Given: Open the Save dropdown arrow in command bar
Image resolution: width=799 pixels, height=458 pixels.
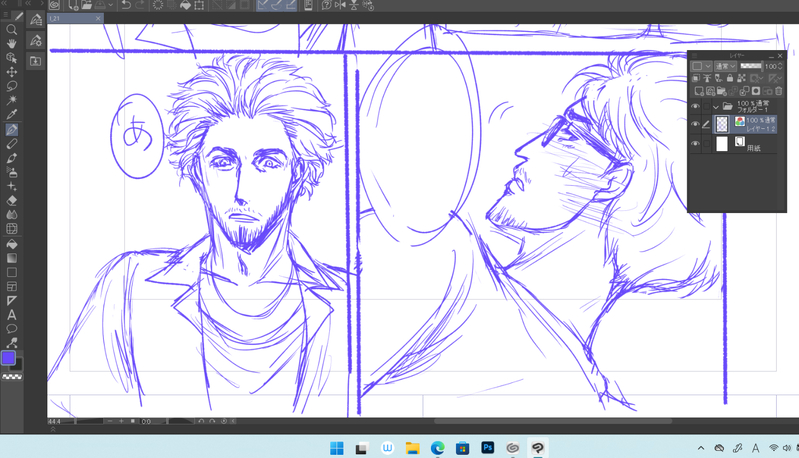Looking at the screenshot, I should (x=111, y=5).
